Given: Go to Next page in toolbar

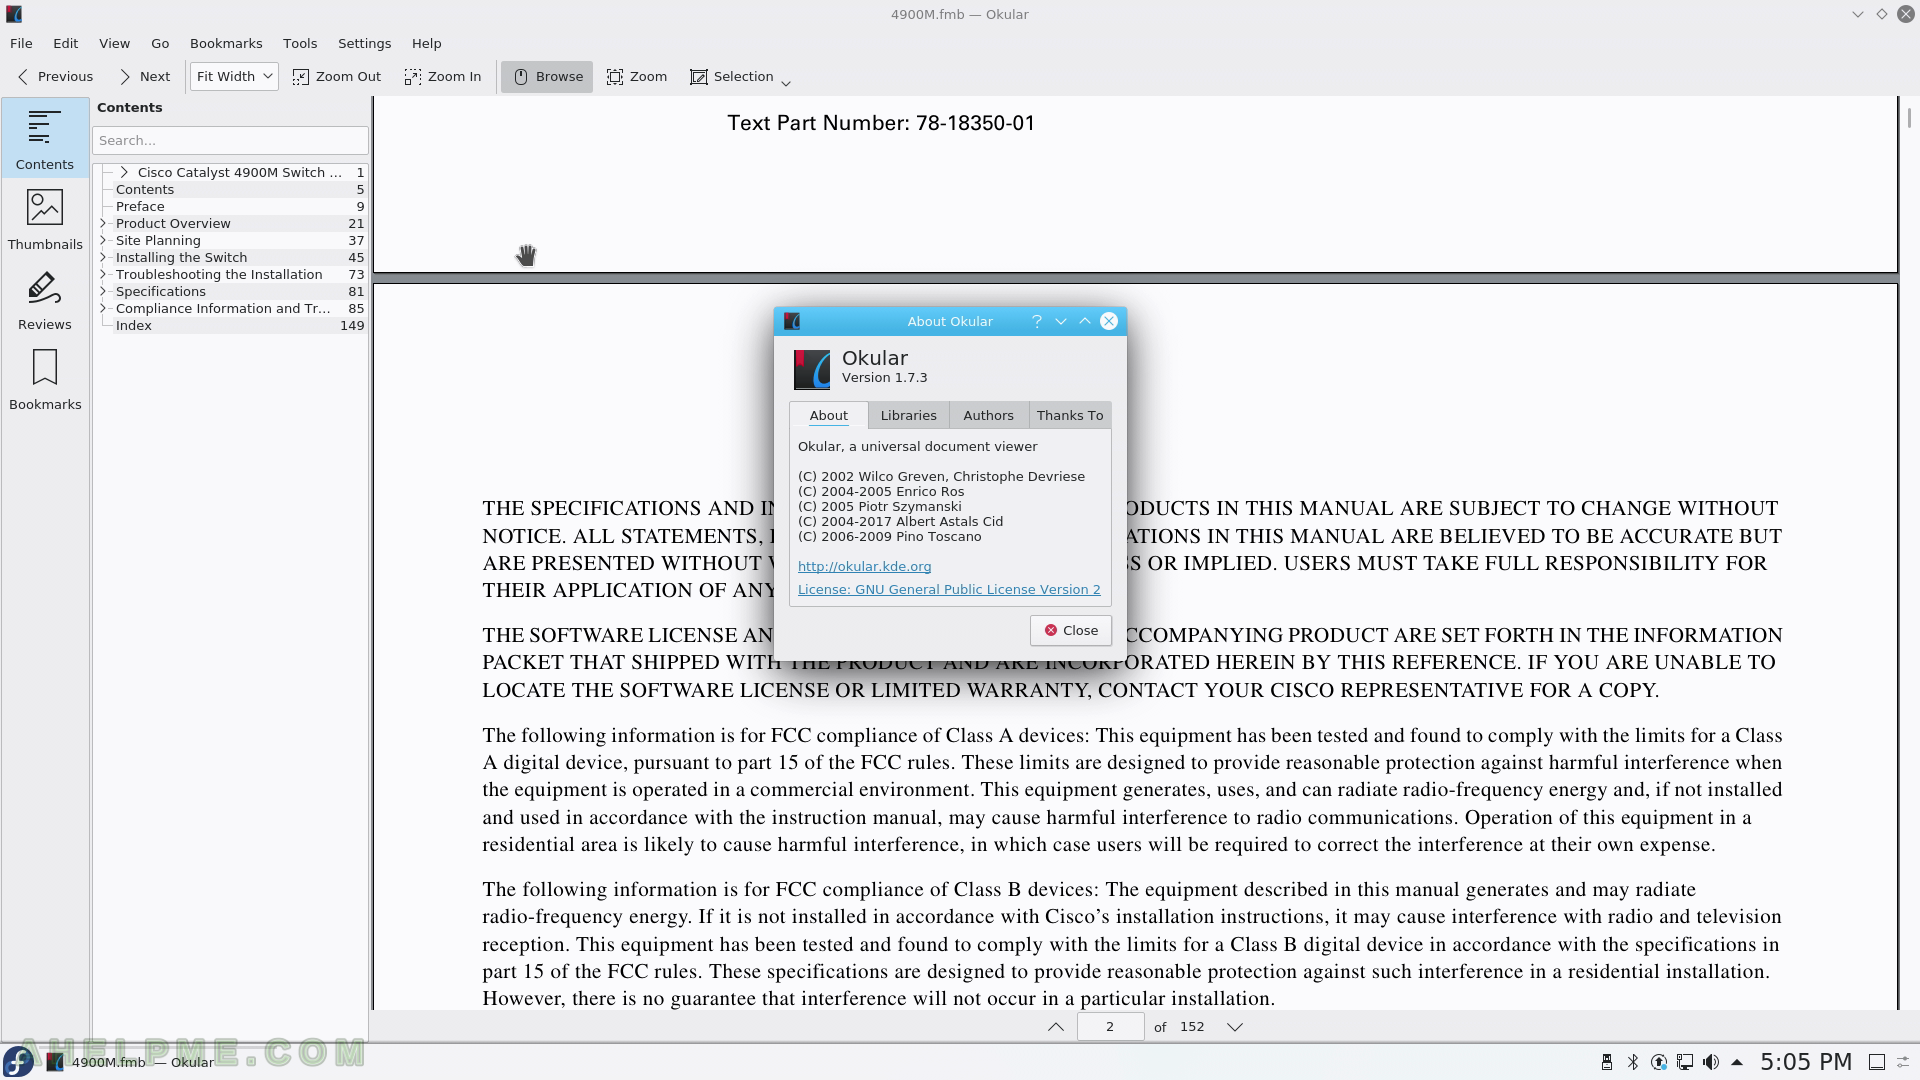Looking at the screenshot, I should click(x=144, y=77).
